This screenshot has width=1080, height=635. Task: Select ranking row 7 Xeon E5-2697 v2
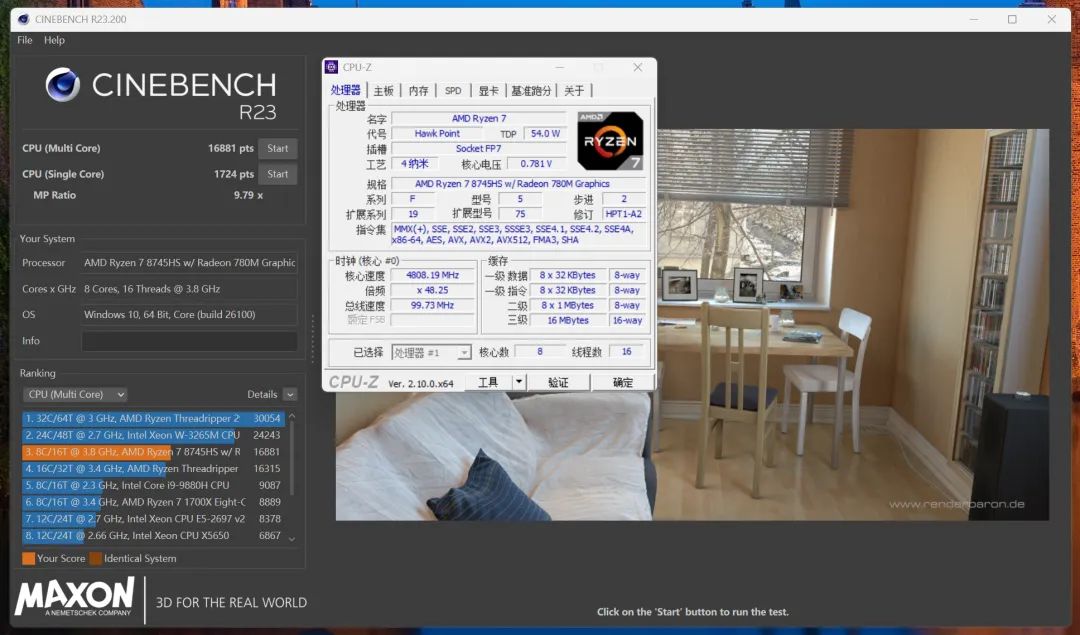click(x=153, y=519)
